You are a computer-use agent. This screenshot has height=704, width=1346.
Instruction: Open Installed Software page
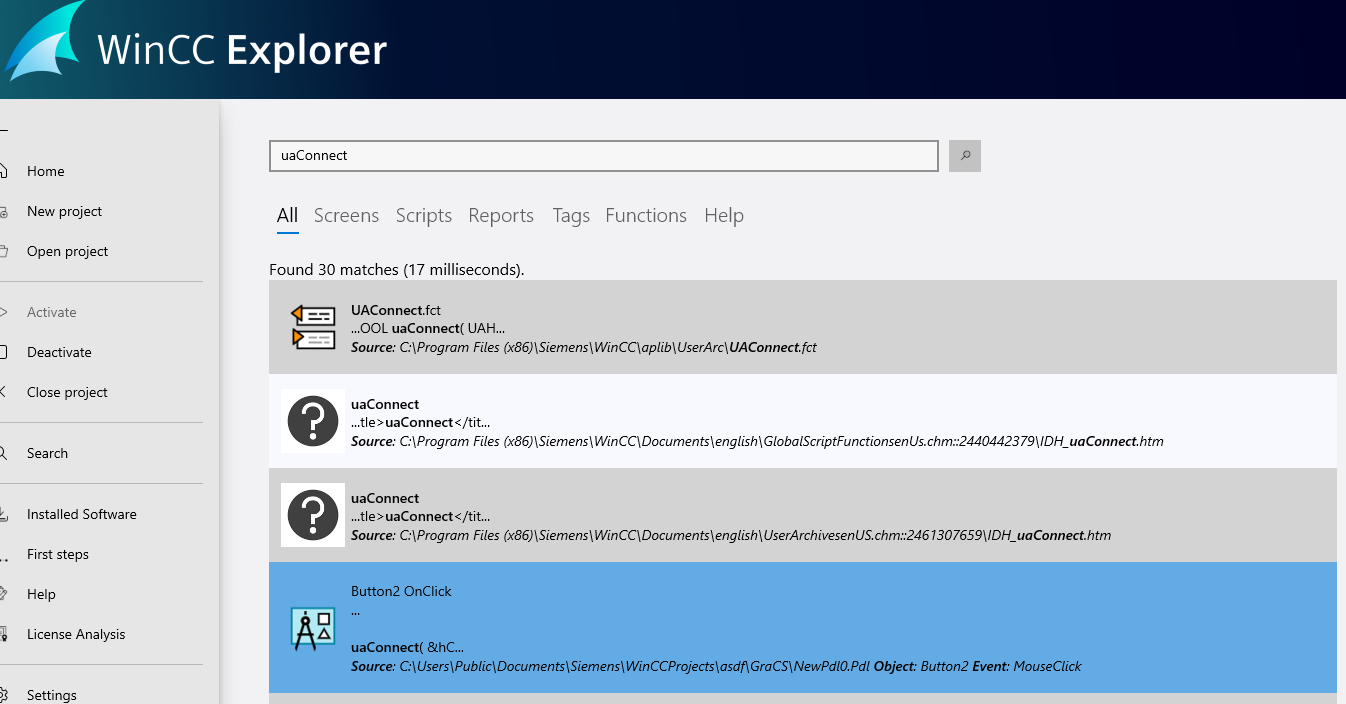pyautogui.click(x=82, y=514)
